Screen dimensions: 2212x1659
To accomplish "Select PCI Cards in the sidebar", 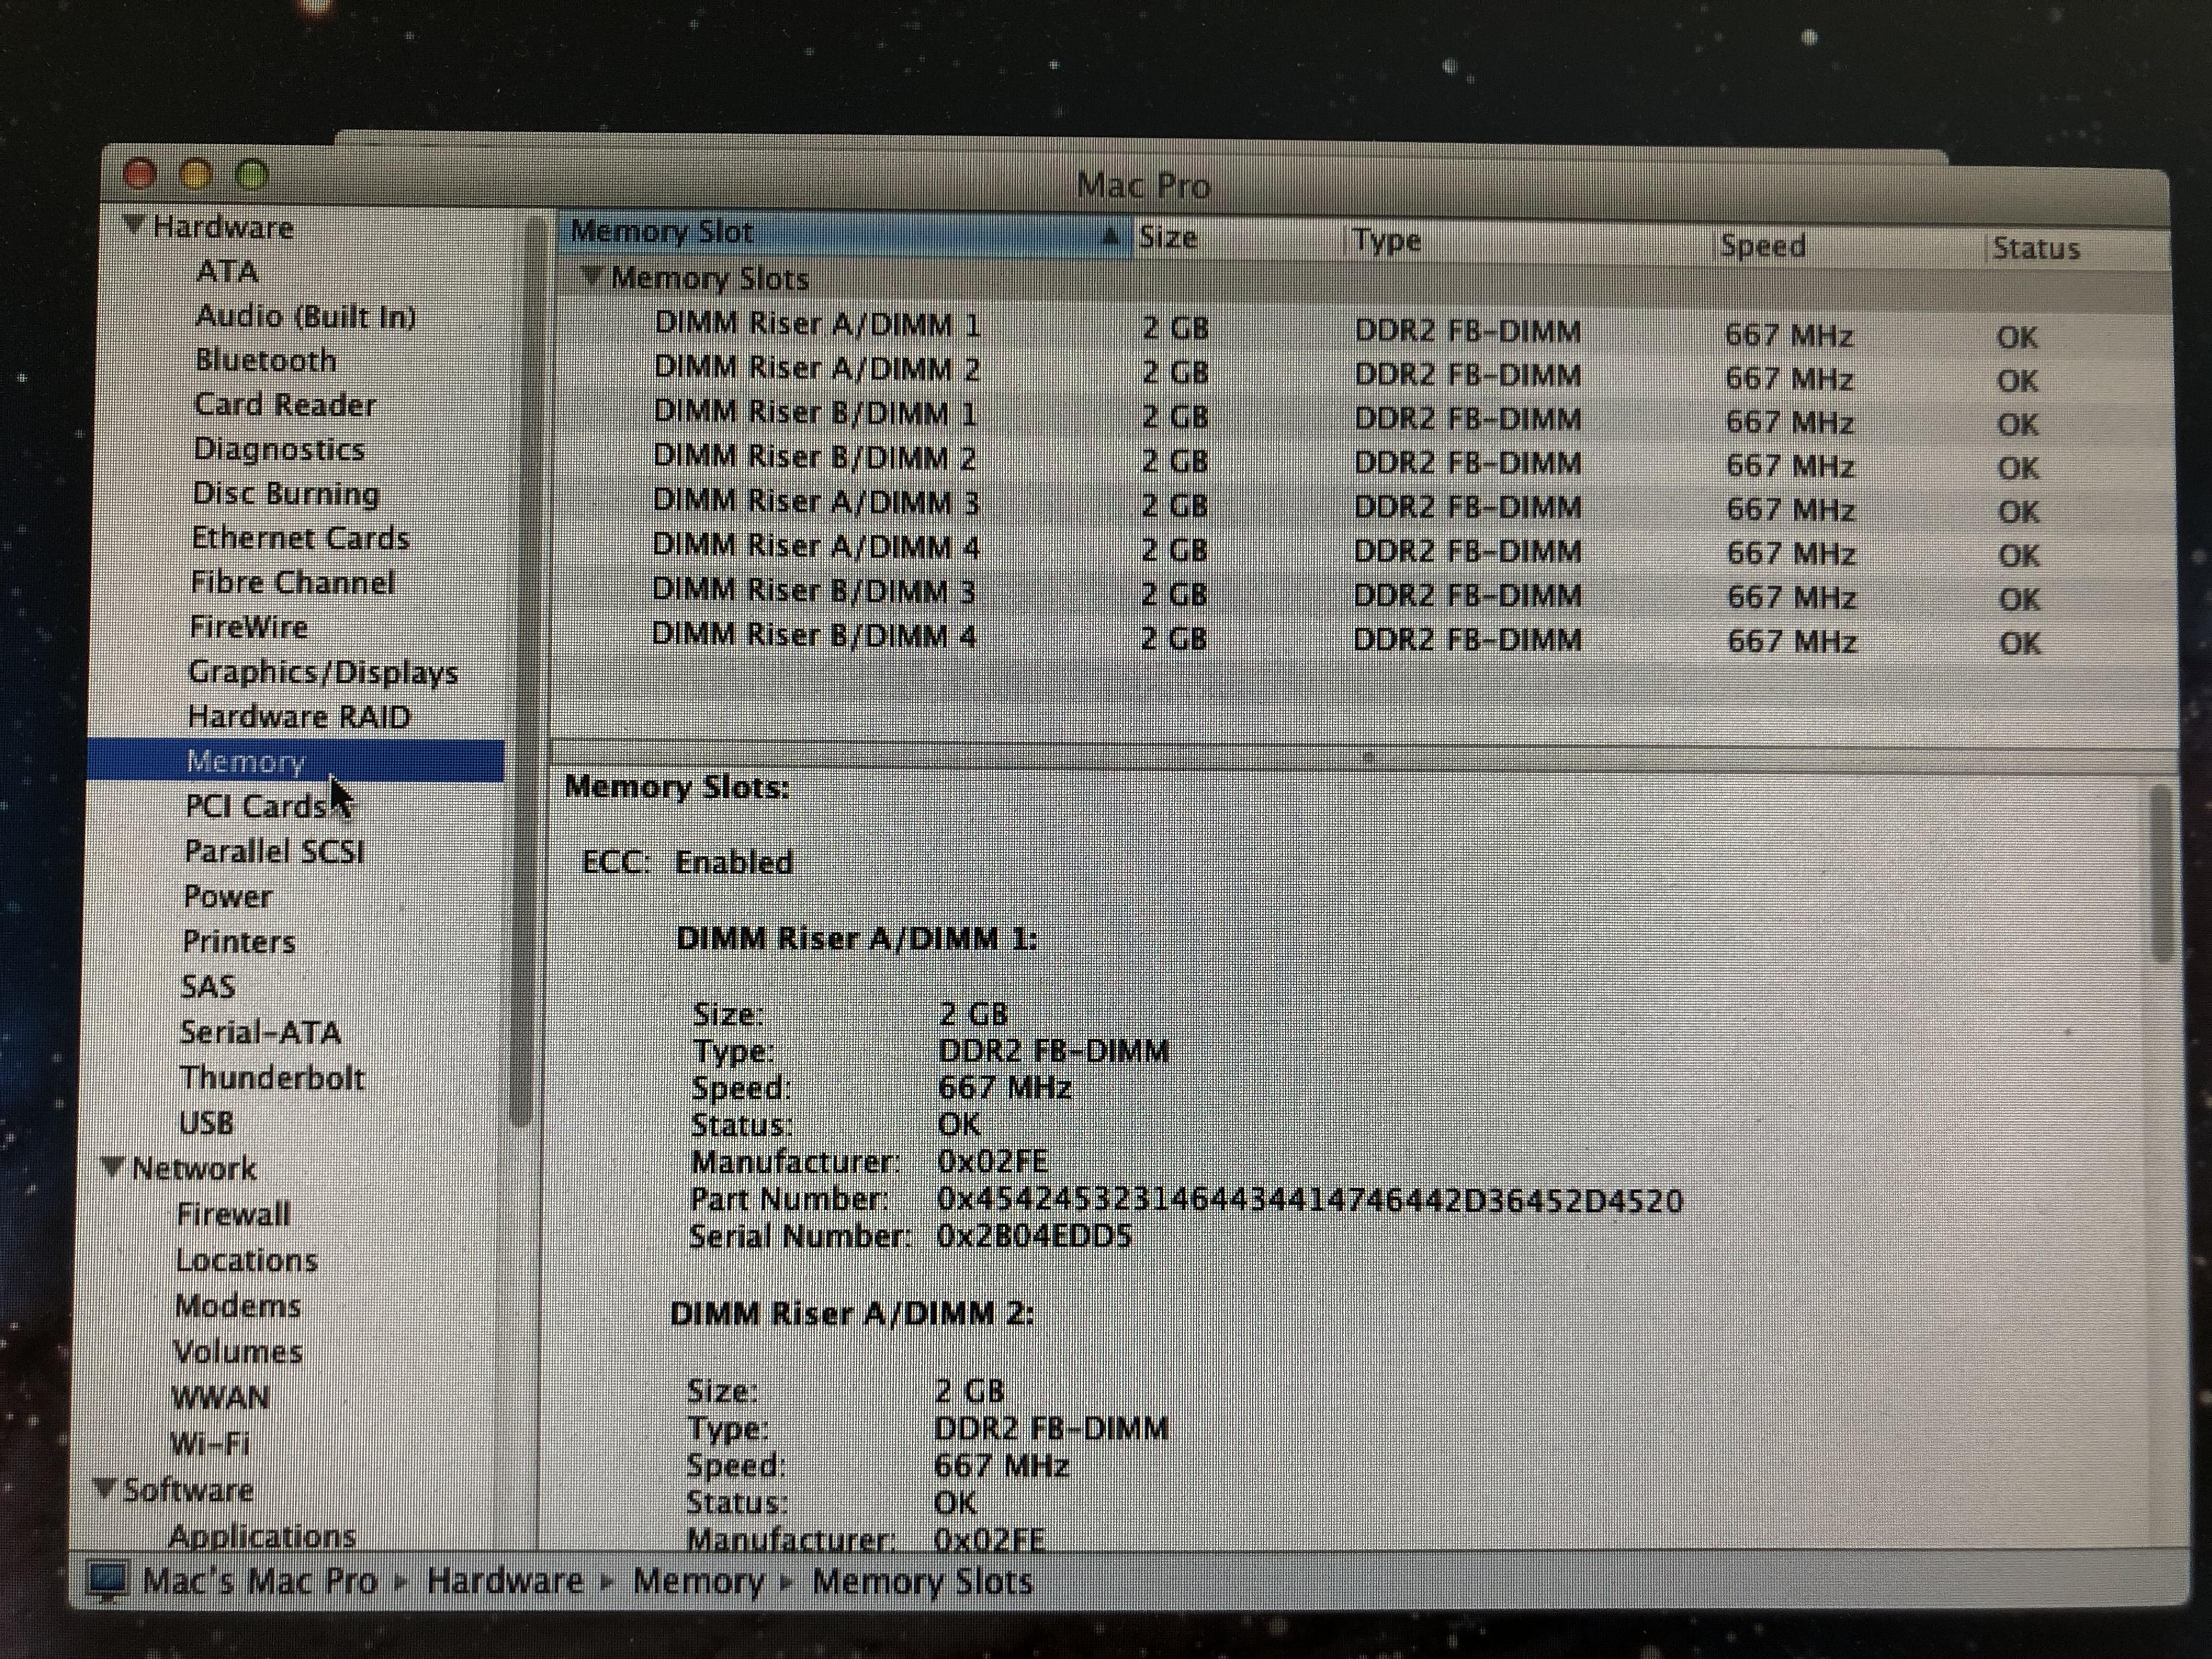I will point(256,806).
